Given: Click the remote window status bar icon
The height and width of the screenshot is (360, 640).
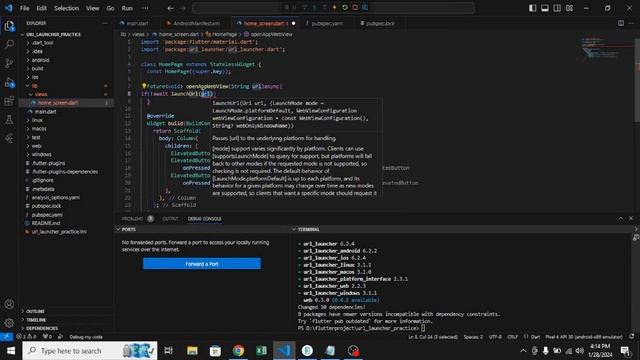Looking at the screenshot, I should click(x=7, y=337).
